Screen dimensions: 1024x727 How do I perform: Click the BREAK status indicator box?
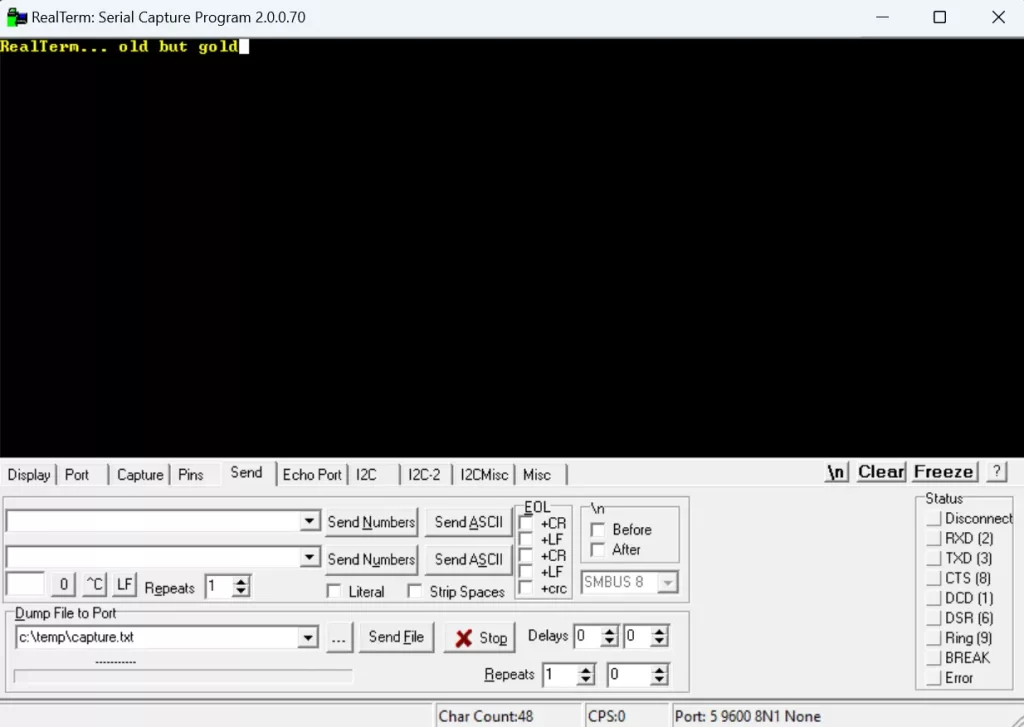tap(934, 658)
